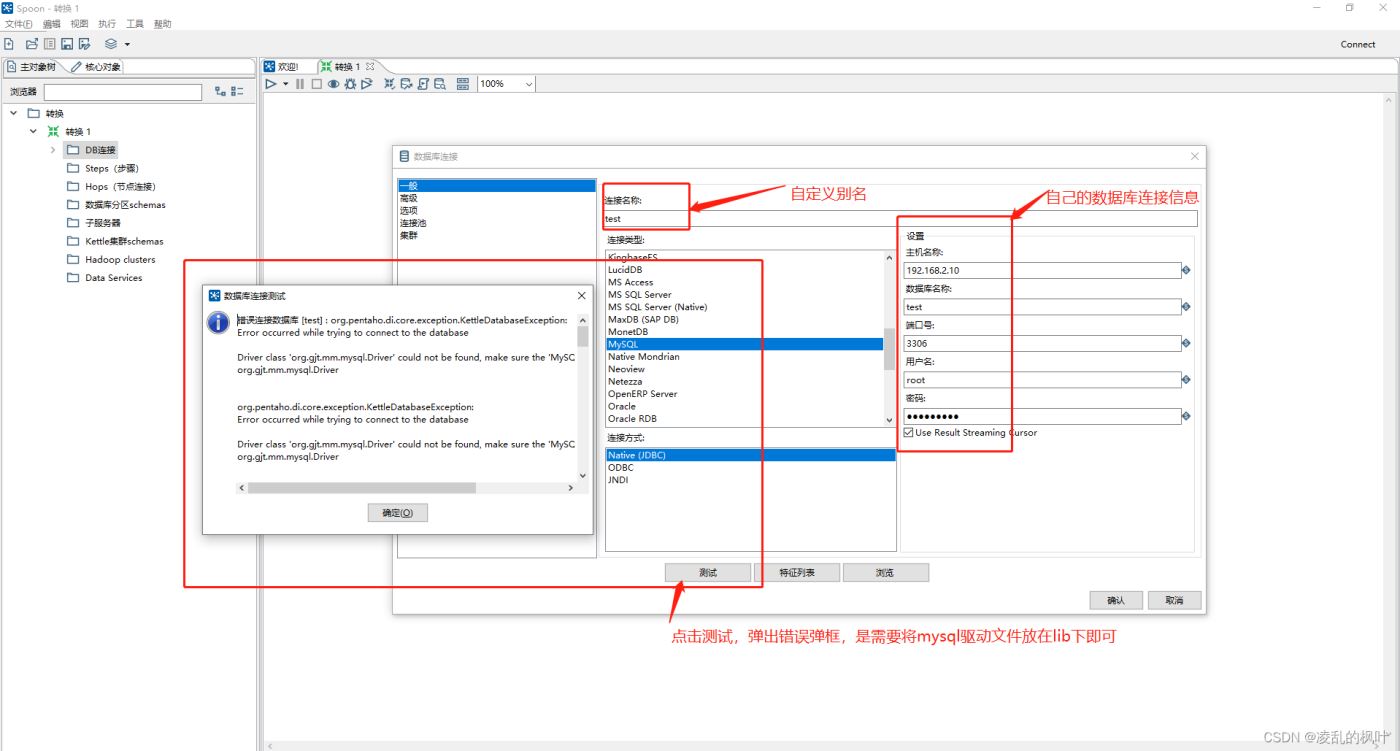Click the variable icon next to database name
This screenshot has height=751, width=1400.
pyautogui.click(x=1187, y=307)
